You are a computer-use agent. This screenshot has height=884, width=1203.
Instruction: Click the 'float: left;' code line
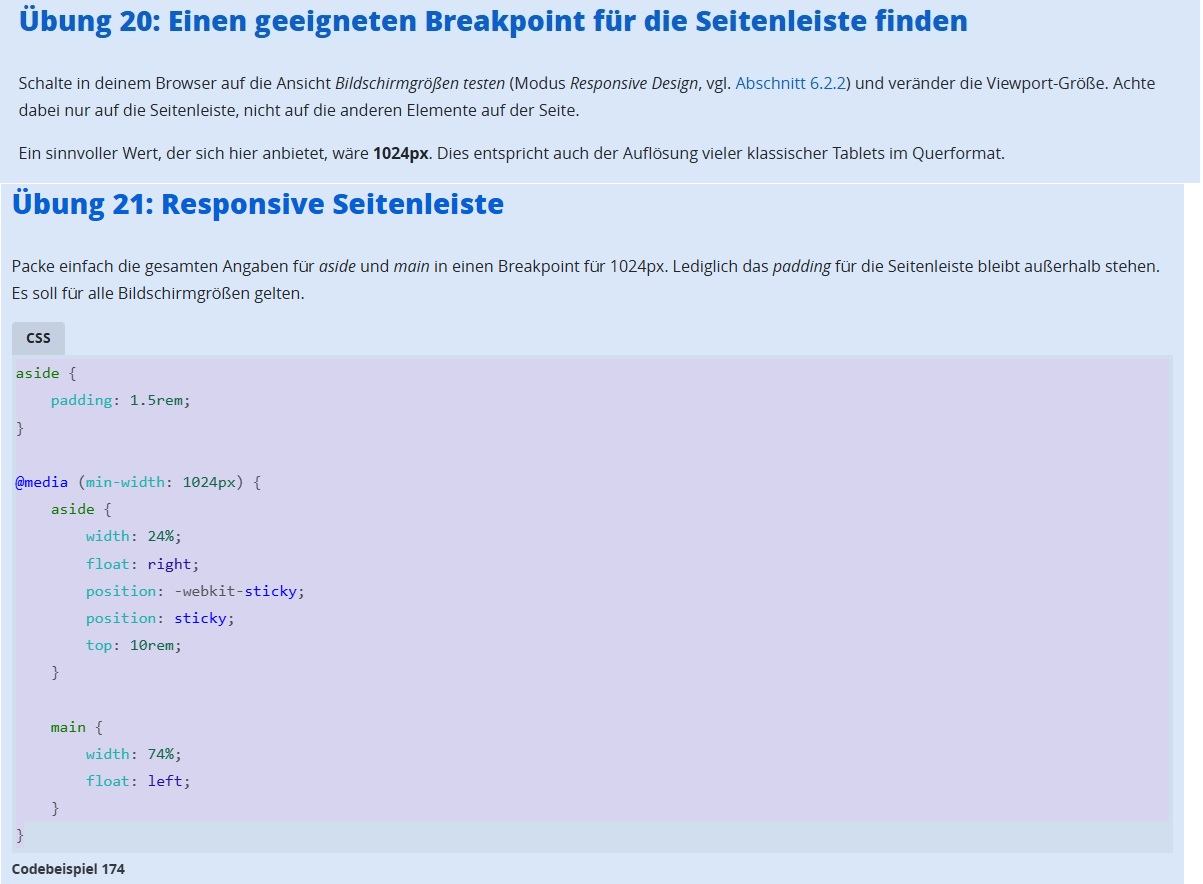pos(138,781)
